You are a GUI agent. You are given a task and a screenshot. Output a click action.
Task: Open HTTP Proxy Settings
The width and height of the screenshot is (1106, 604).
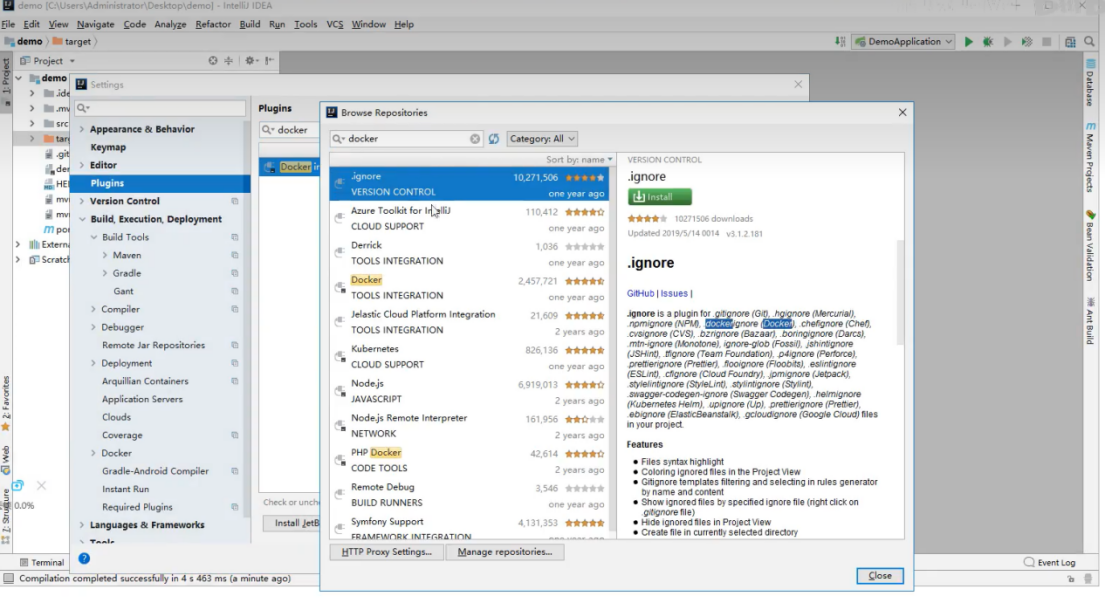coord(386,552)
